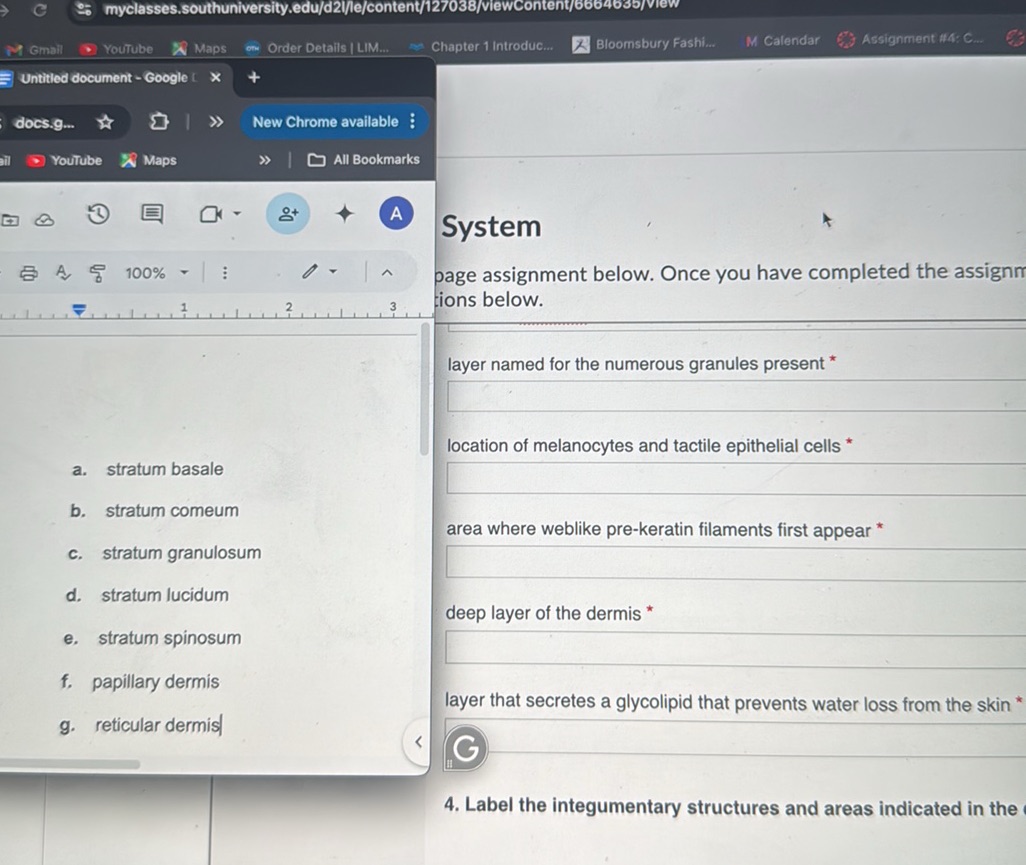
Task: Collapse the menus with chevron up arrow
Action: pos(386,272)
